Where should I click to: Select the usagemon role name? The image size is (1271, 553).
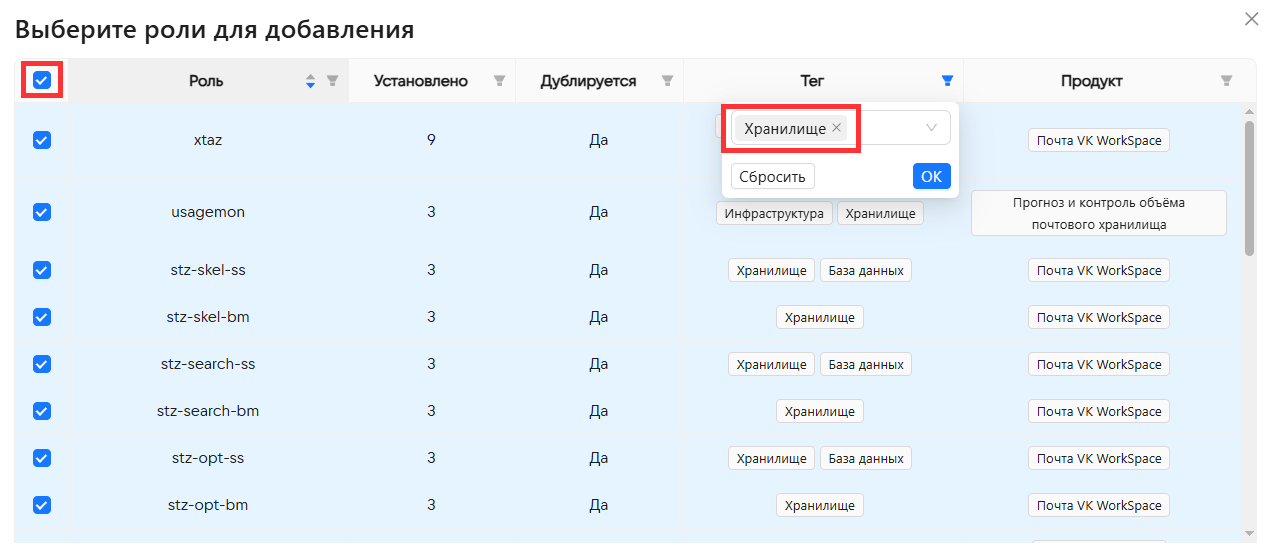(208, 212)
